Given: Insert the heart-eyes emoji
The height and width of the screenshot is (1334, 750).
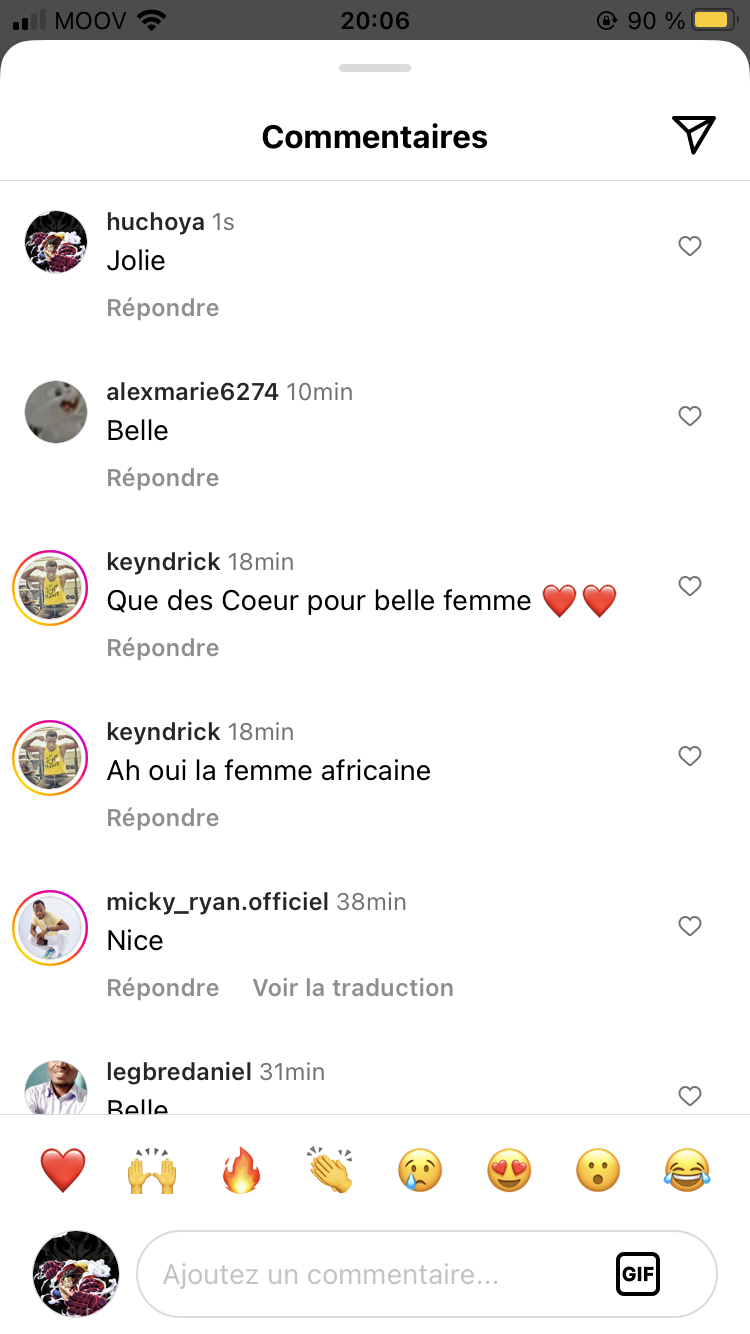Looking at the screenshot, I should [x=509, y=1169].
